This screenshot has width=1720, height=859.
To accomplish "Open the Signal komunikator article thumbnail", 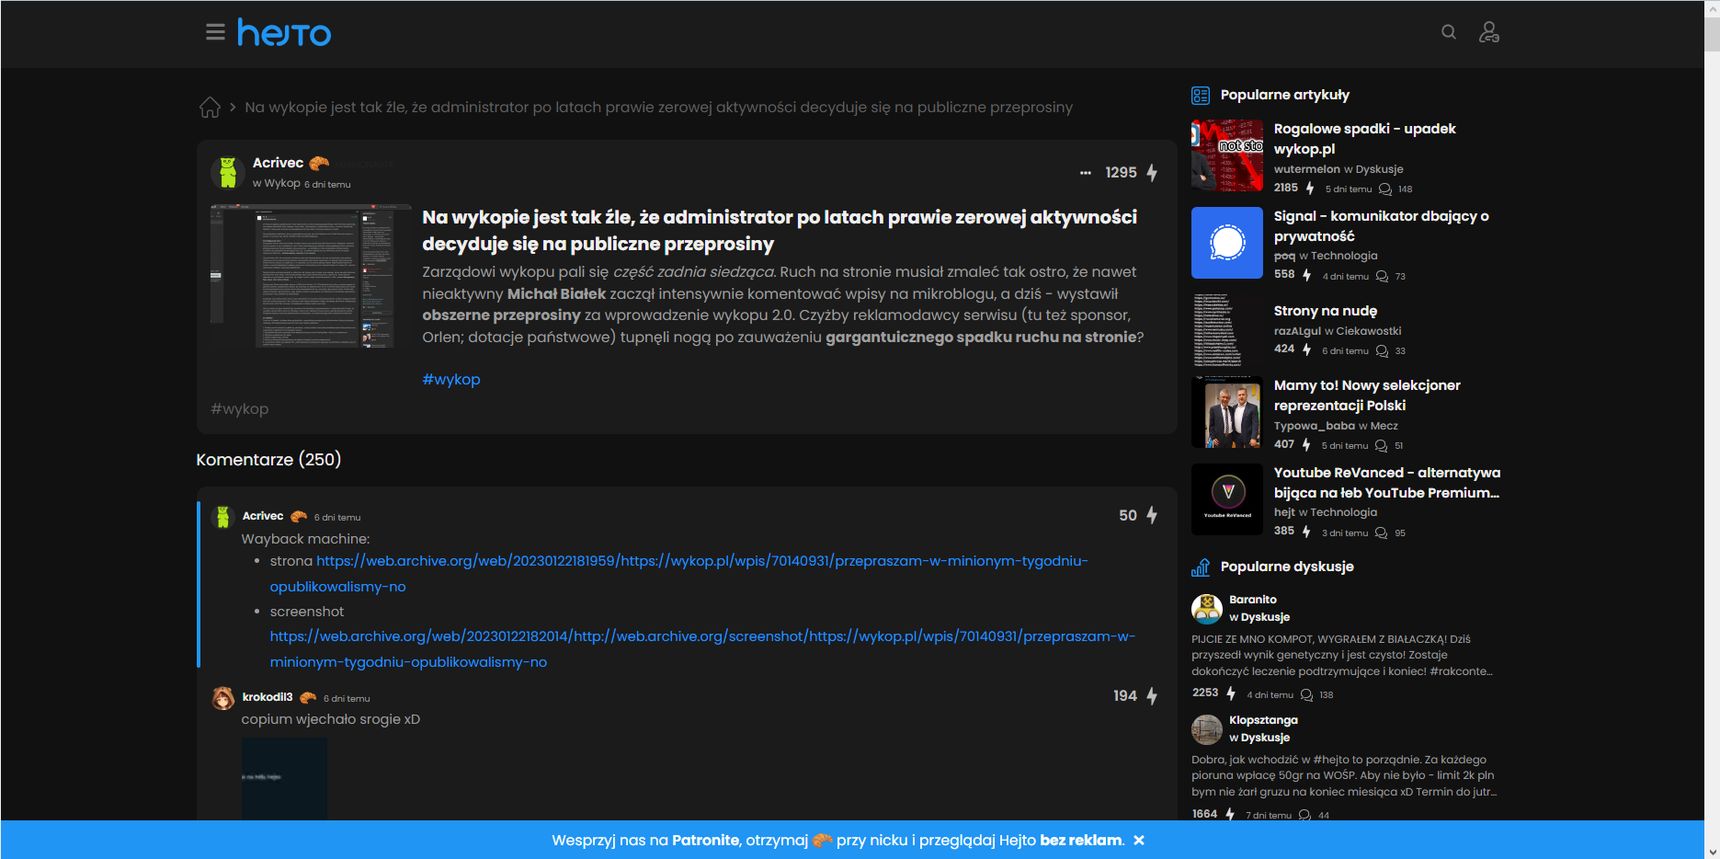I will coord(1227,242).
